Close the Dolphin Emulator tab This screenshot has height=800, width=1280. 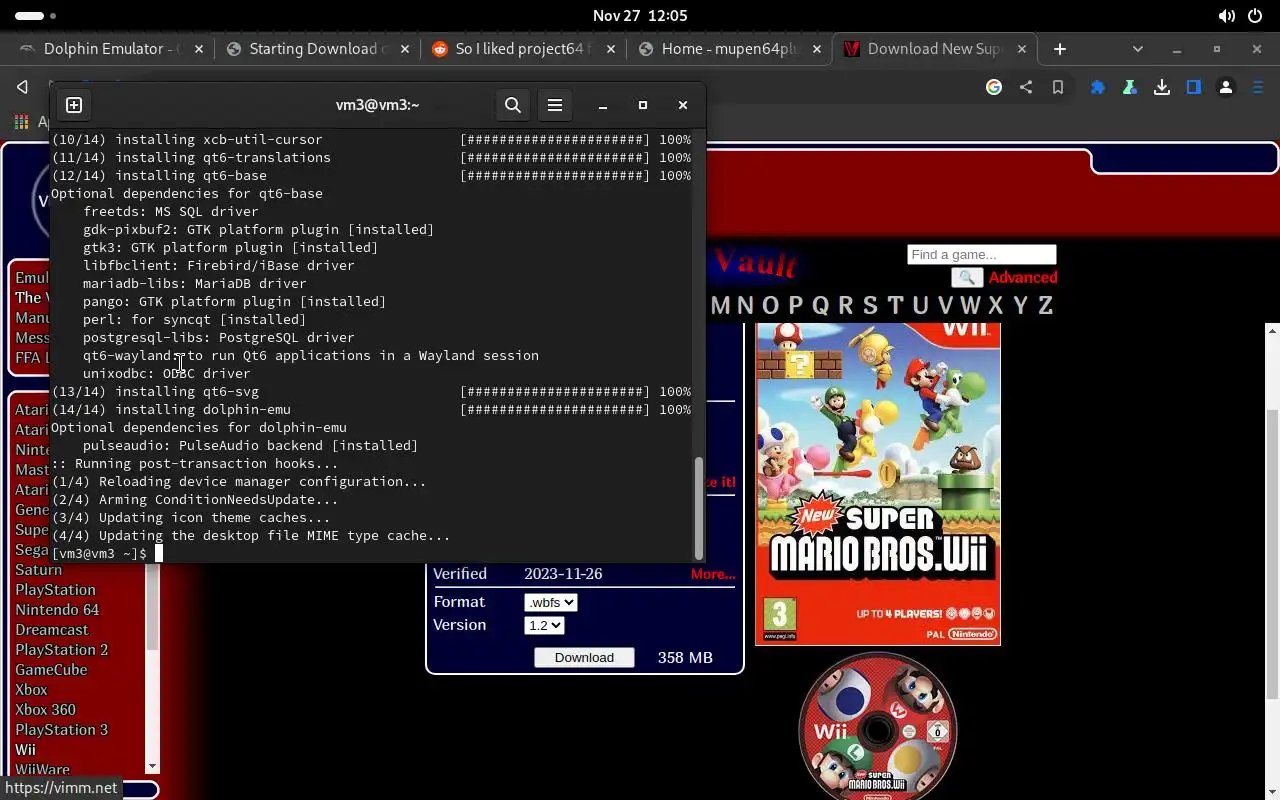point(199,49)
